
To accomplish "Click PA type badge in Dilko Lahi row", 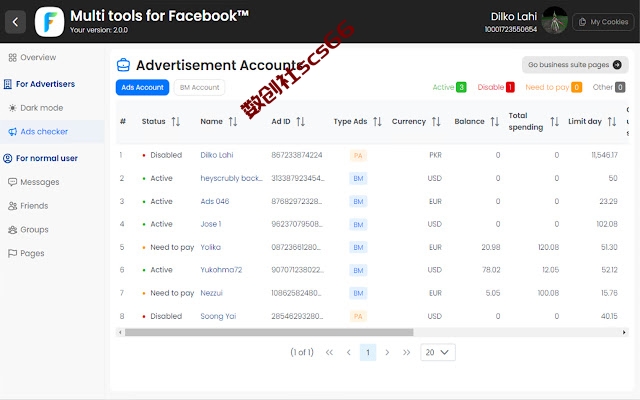I will 358,156.
